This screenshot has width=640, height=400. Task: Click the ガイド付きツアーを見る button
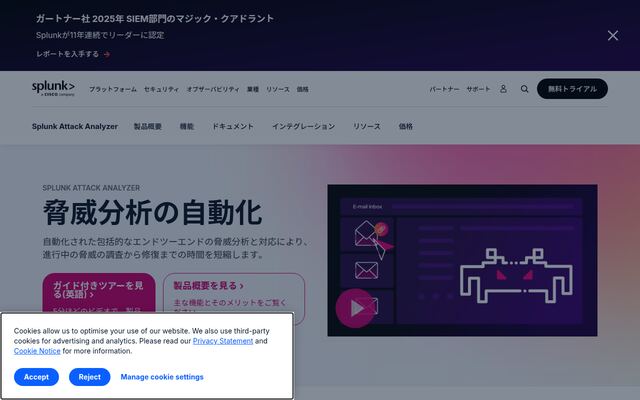99,293
